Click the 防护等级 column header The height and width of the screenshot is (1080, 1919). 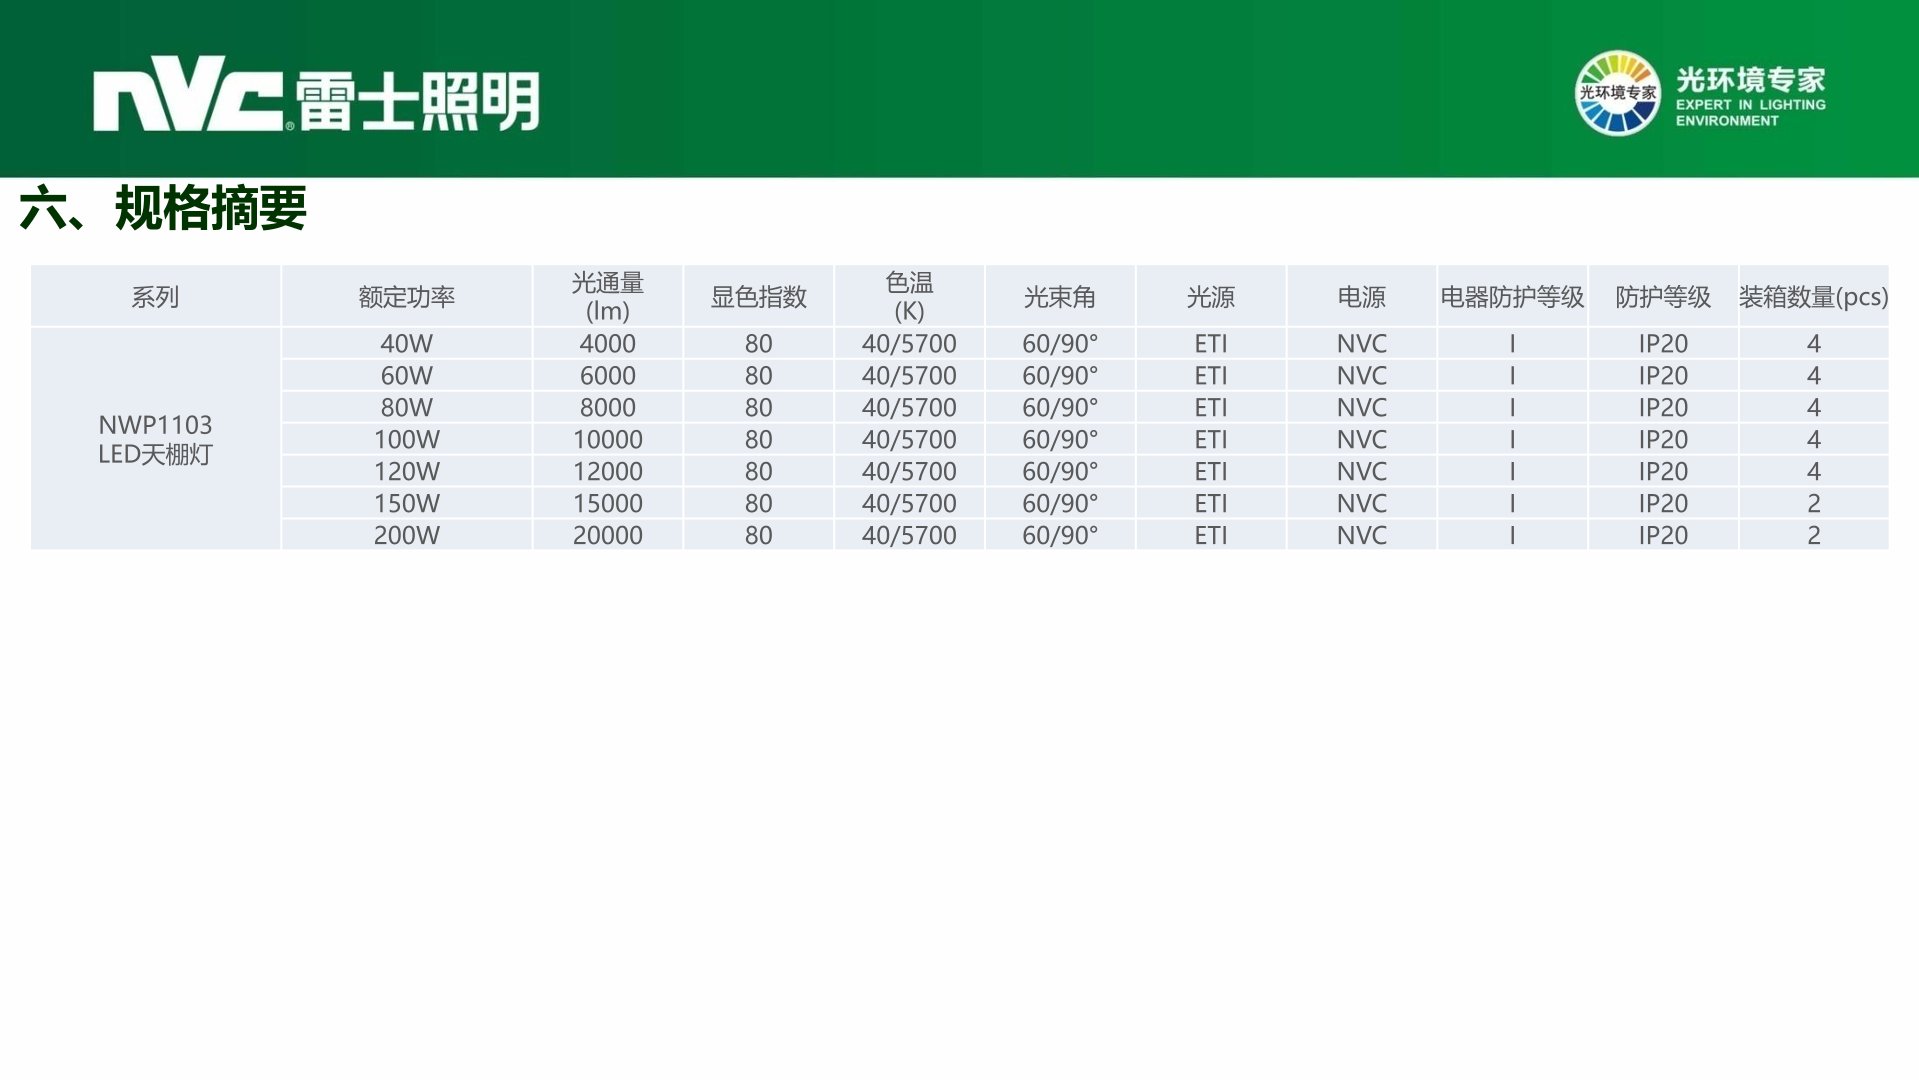[1662, 297]
